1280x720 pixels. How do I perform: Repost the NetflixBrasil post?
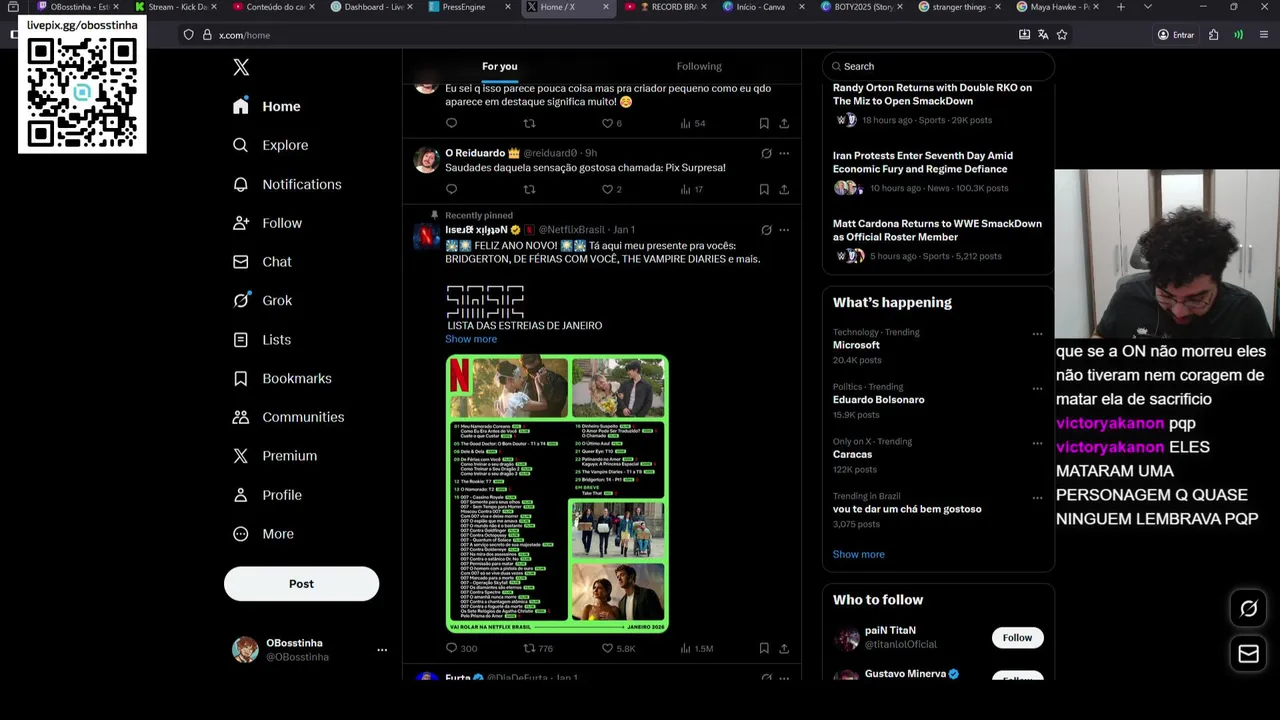point(530,648)
